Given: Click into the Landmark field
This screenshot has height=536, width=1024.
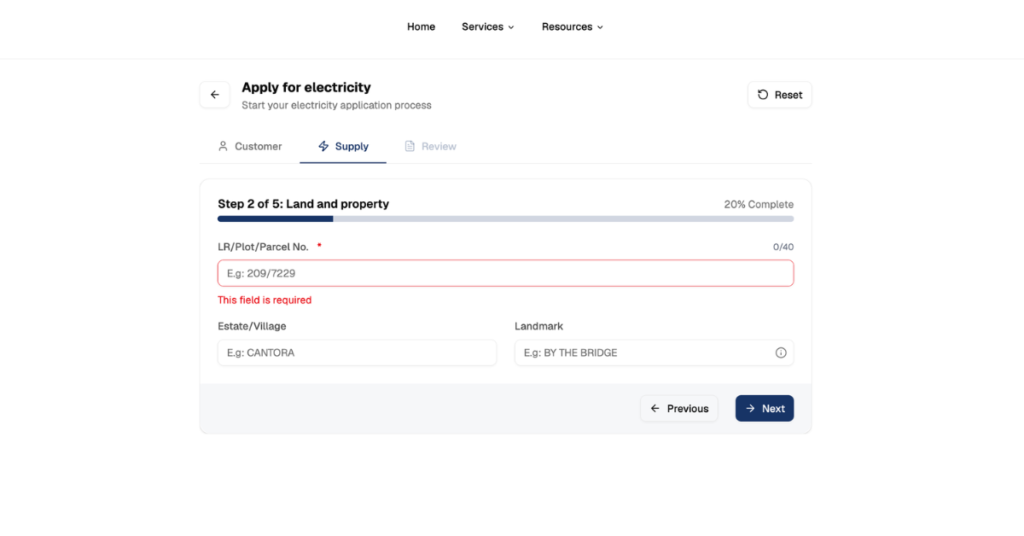Looking at the screenshot, I should [x=654, y=353].
